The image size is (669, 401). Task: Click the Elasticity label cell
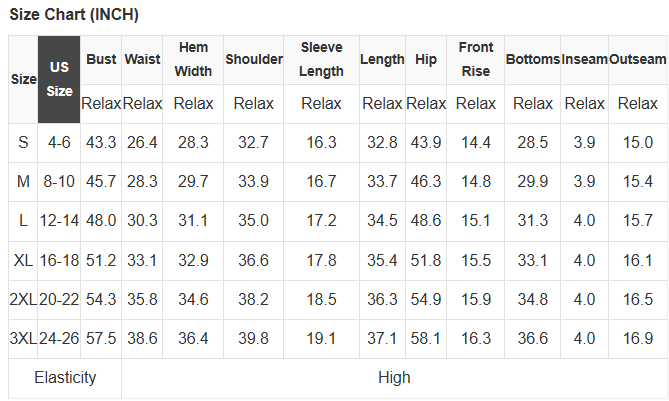click(x=65, y=378)
